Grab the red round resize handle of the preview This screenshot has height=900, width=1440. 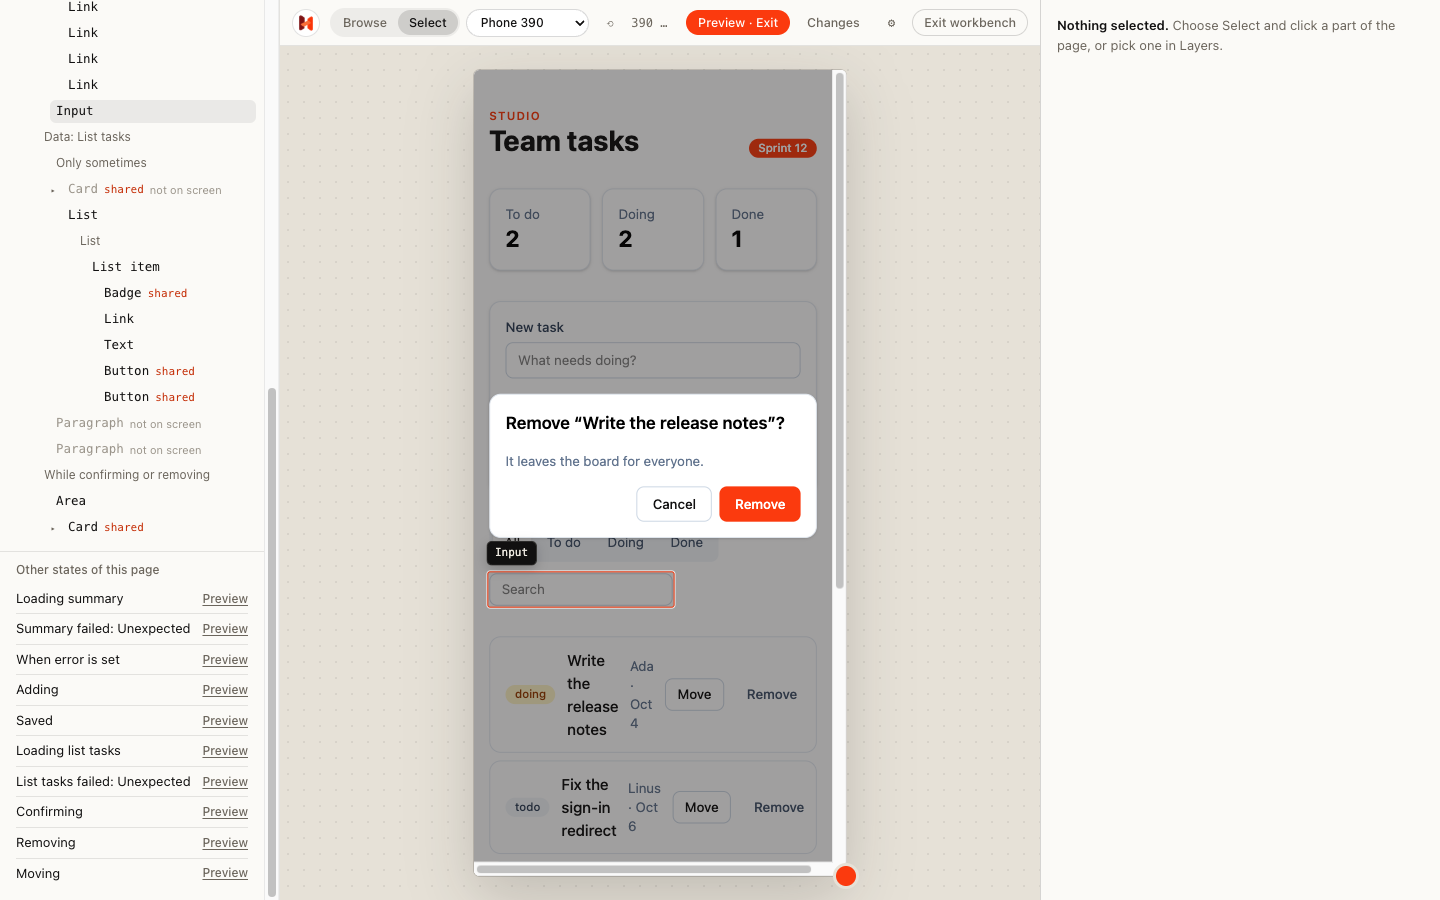[846, 876]
